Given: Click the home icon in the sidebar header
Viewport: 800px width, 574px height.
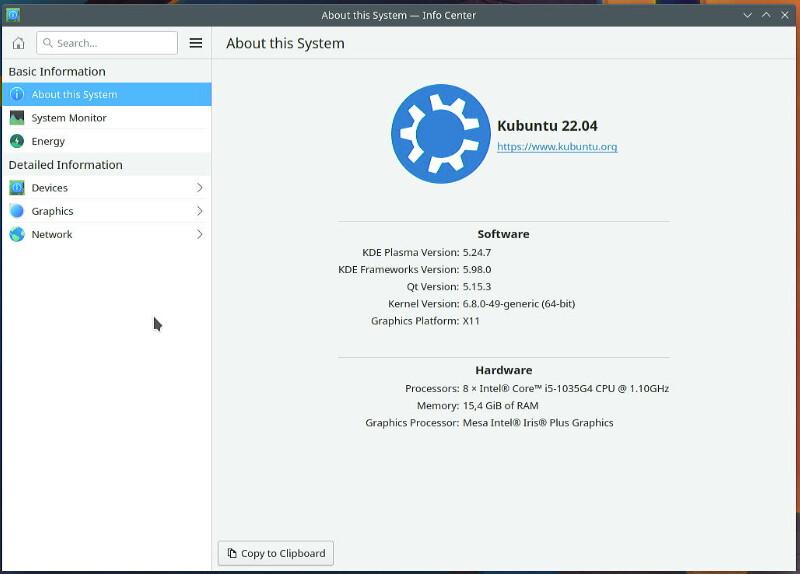Looking at the screenshot, I should click(18, 43).
